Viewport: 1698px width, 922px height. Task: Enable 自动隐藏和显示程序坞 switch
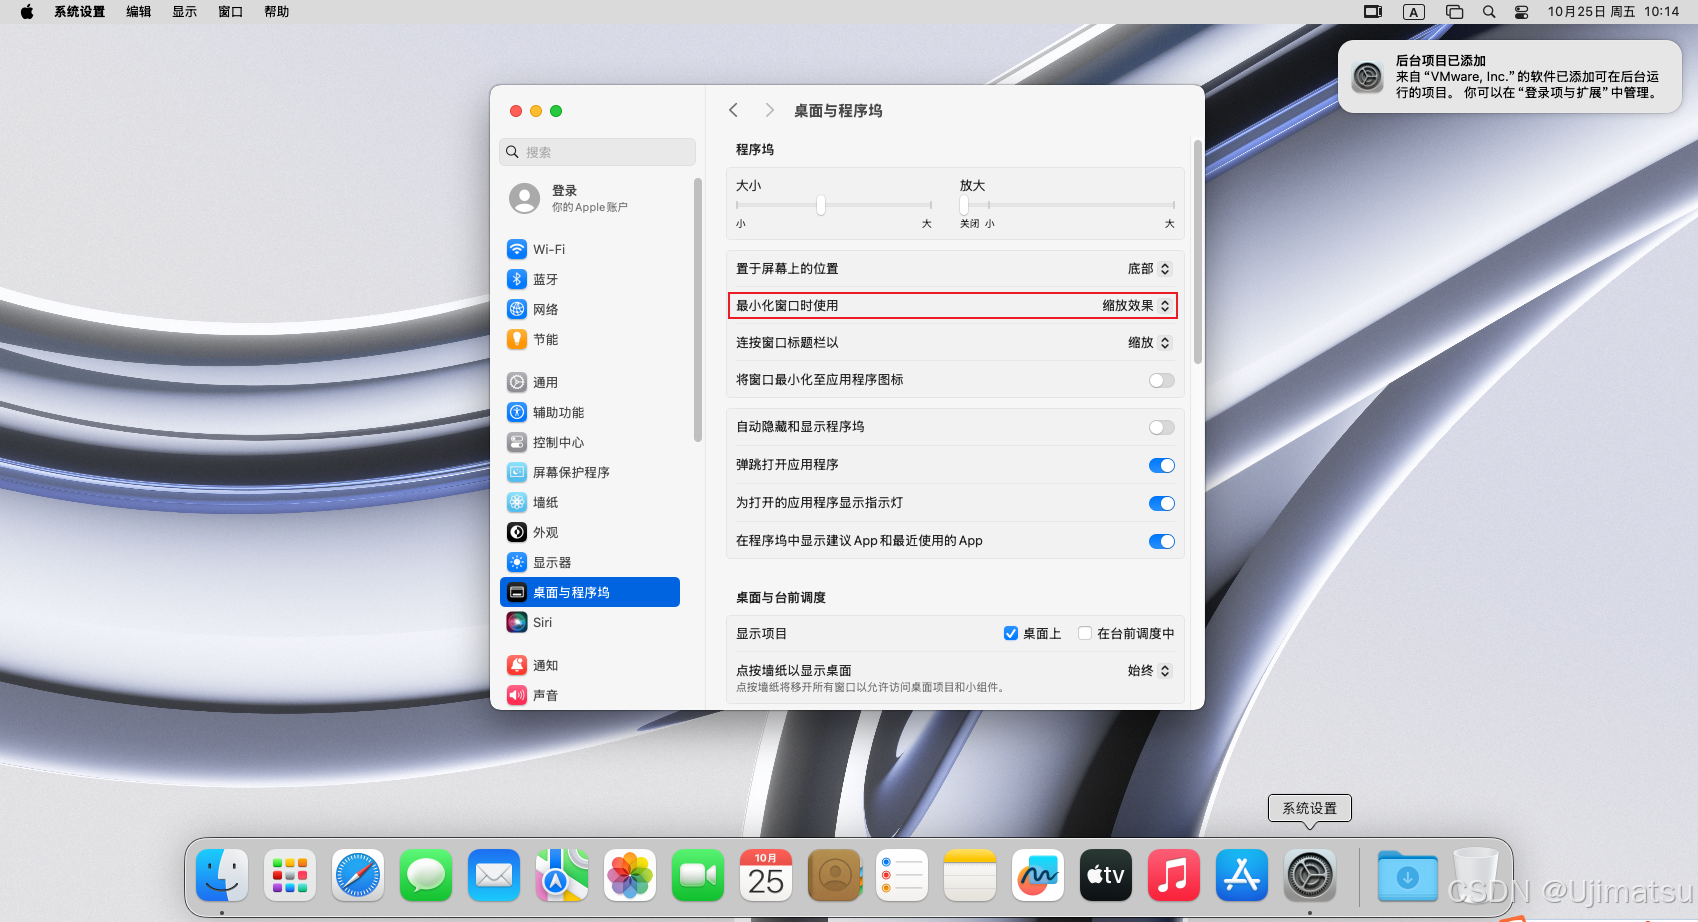[x=1161, y=427]
